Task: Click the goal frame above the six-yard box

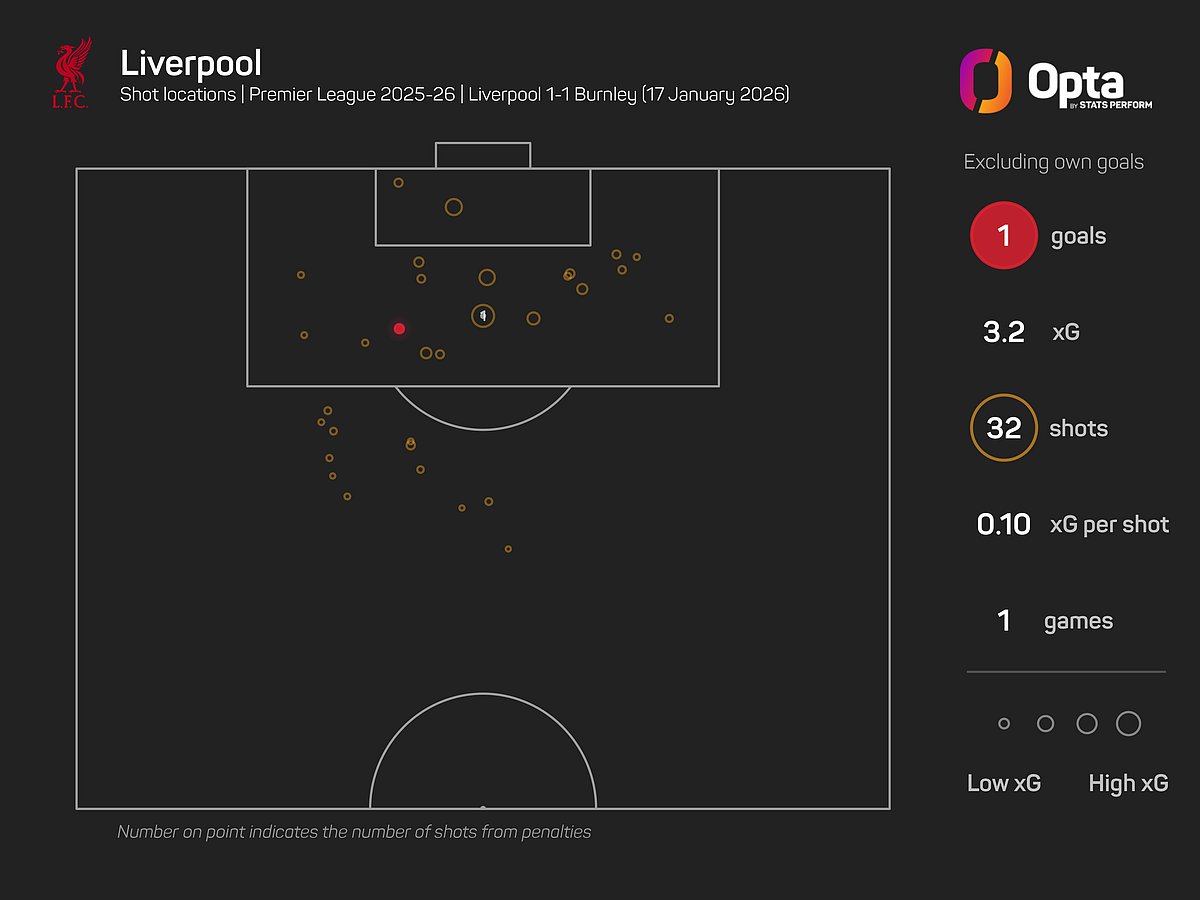Action: tap(483, 155)
